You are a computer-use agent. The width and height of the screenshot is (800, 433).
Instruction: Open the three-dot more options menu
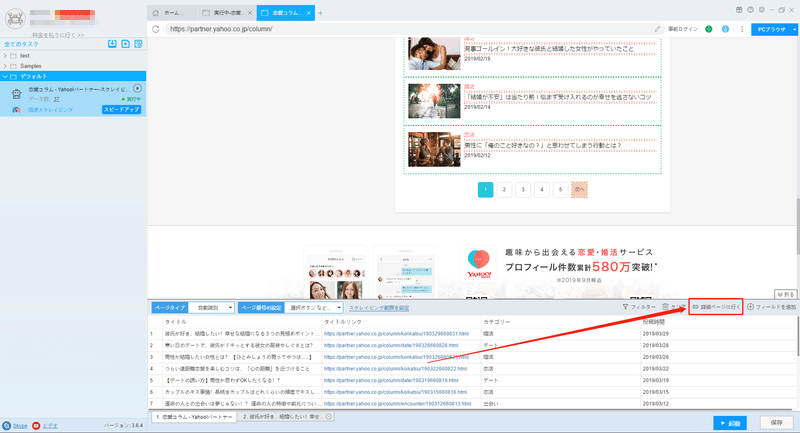[x=742, y=29]
